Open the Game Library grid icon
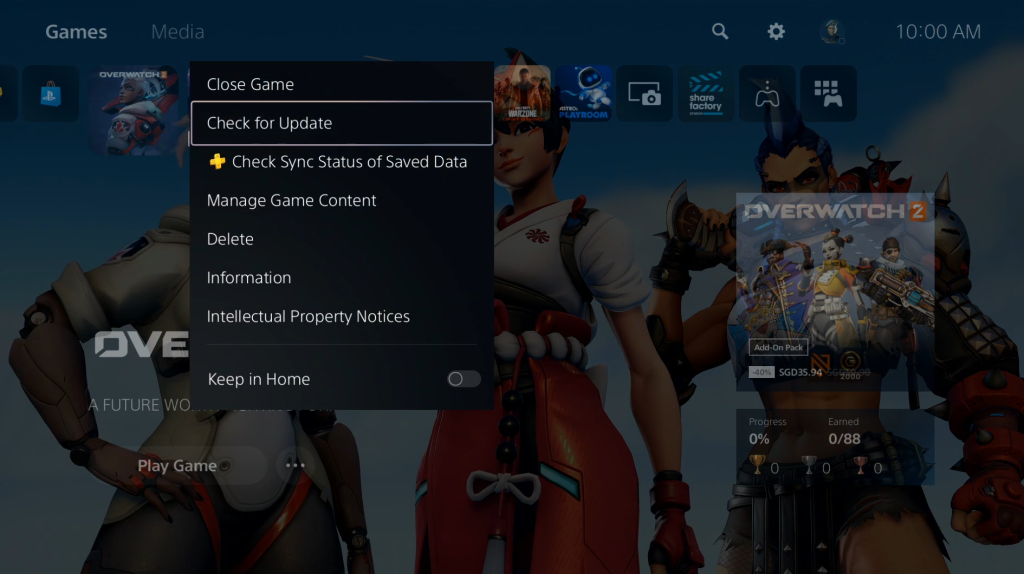This screenshot has height=574, width=1024. (828, 93)
